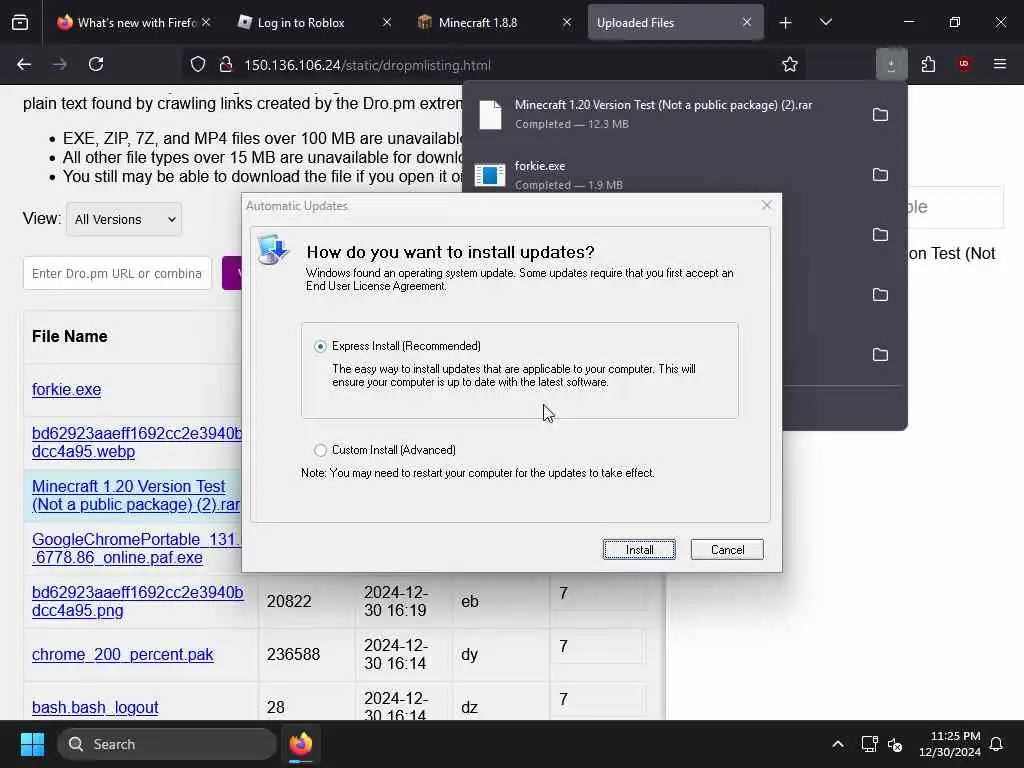This screenshot has width=1024, height=768.
Task: Open the extensions puzzle icon
Action: click(928, 64)
